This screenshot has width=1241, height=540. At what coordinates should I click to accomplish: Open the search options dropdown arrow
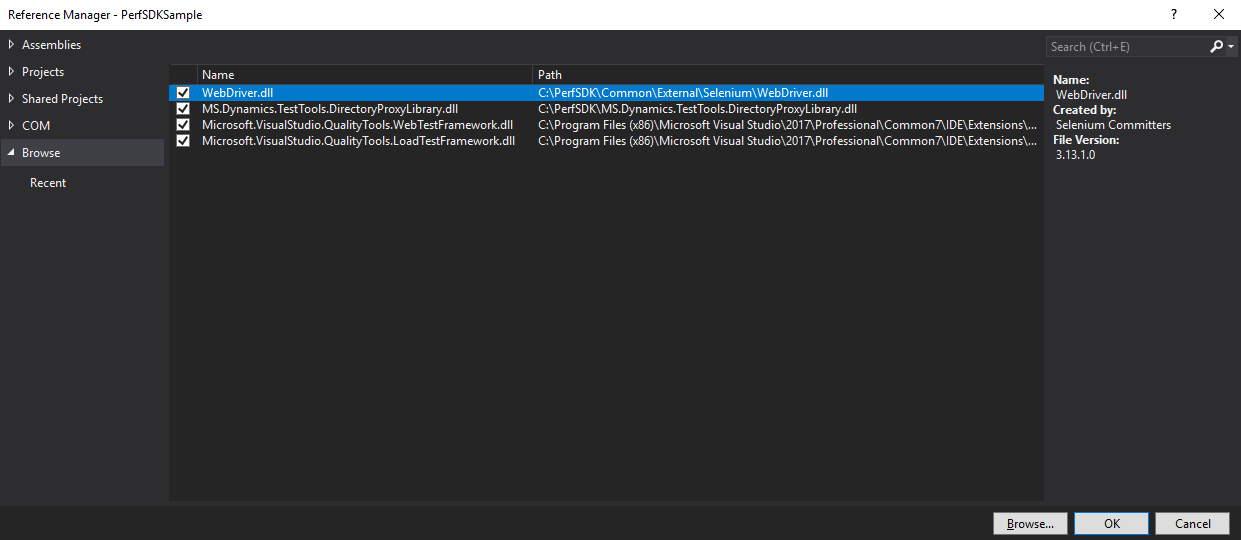coord(1231,47)
